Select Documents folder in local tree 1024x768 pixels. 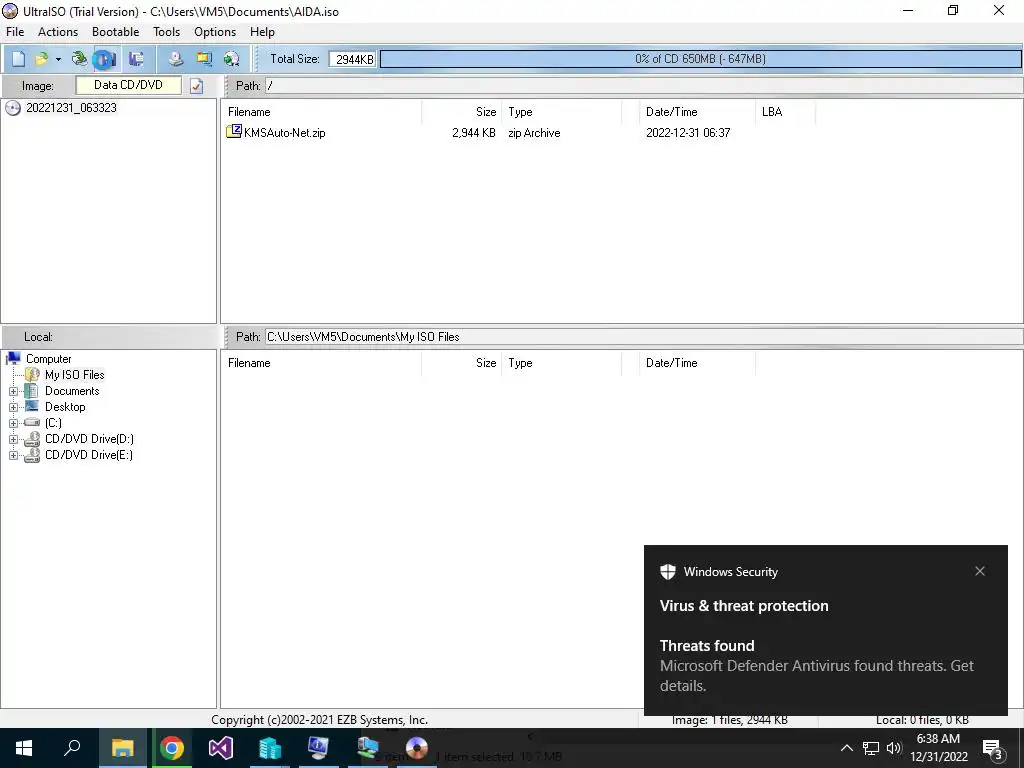(72, 391)
